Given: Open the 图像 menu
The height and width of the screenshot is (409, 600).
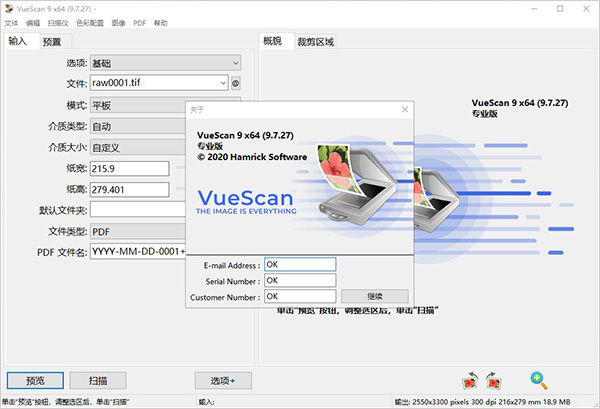Looking at the screenshot, I should 118,23.
